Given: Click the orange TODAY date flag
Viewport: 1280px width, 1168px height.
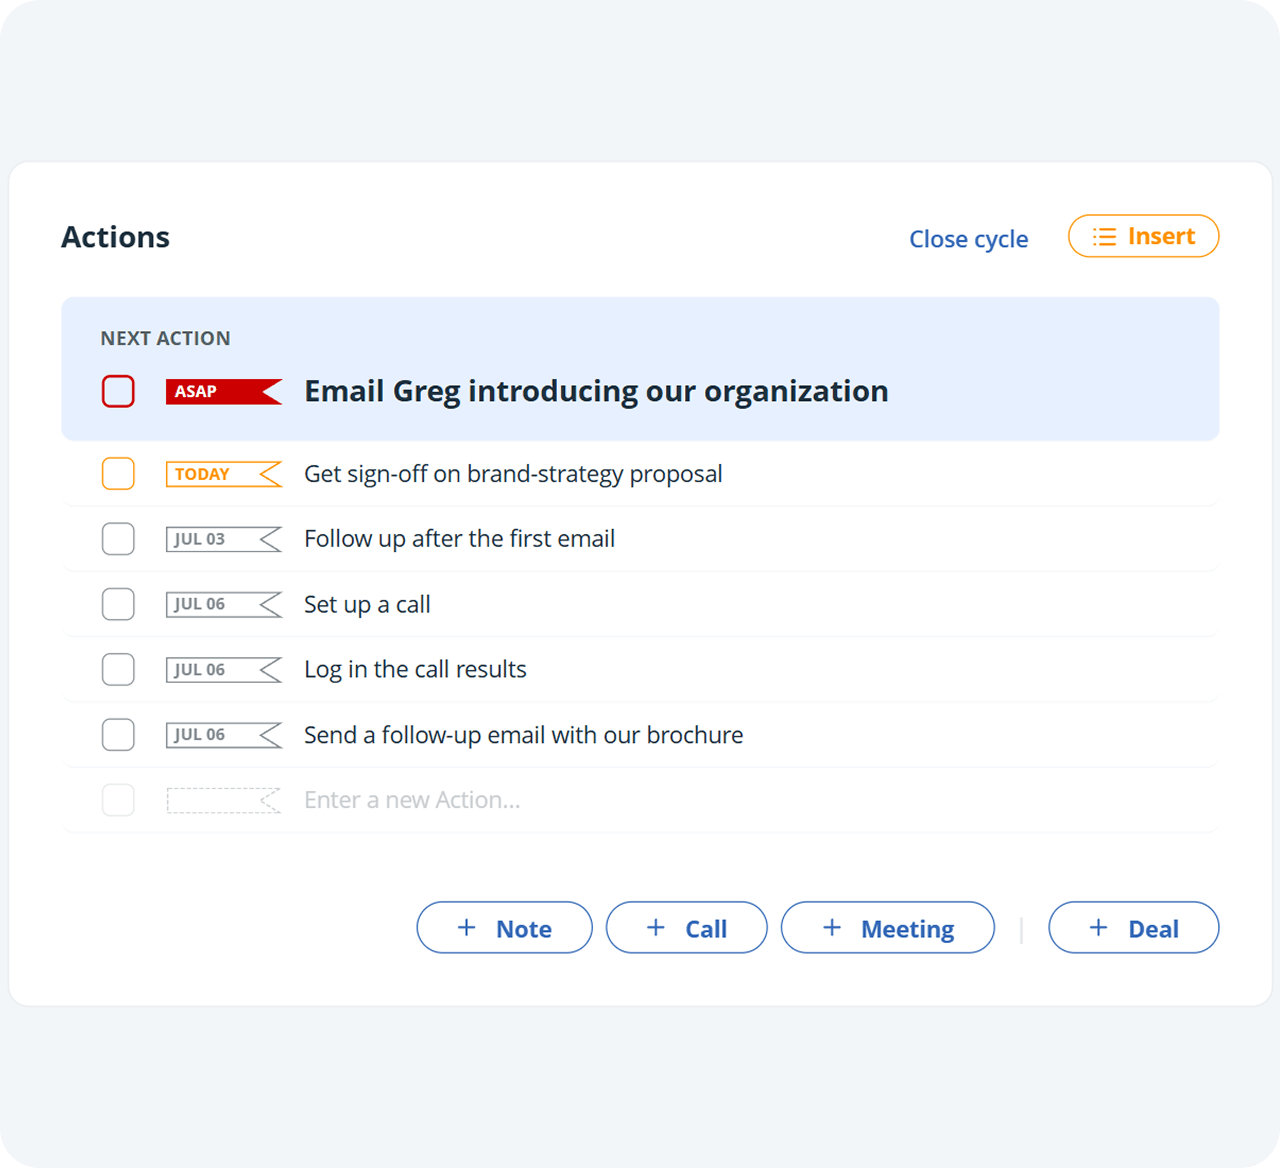Looking at the screenshot, I should (x=224, y=474).
